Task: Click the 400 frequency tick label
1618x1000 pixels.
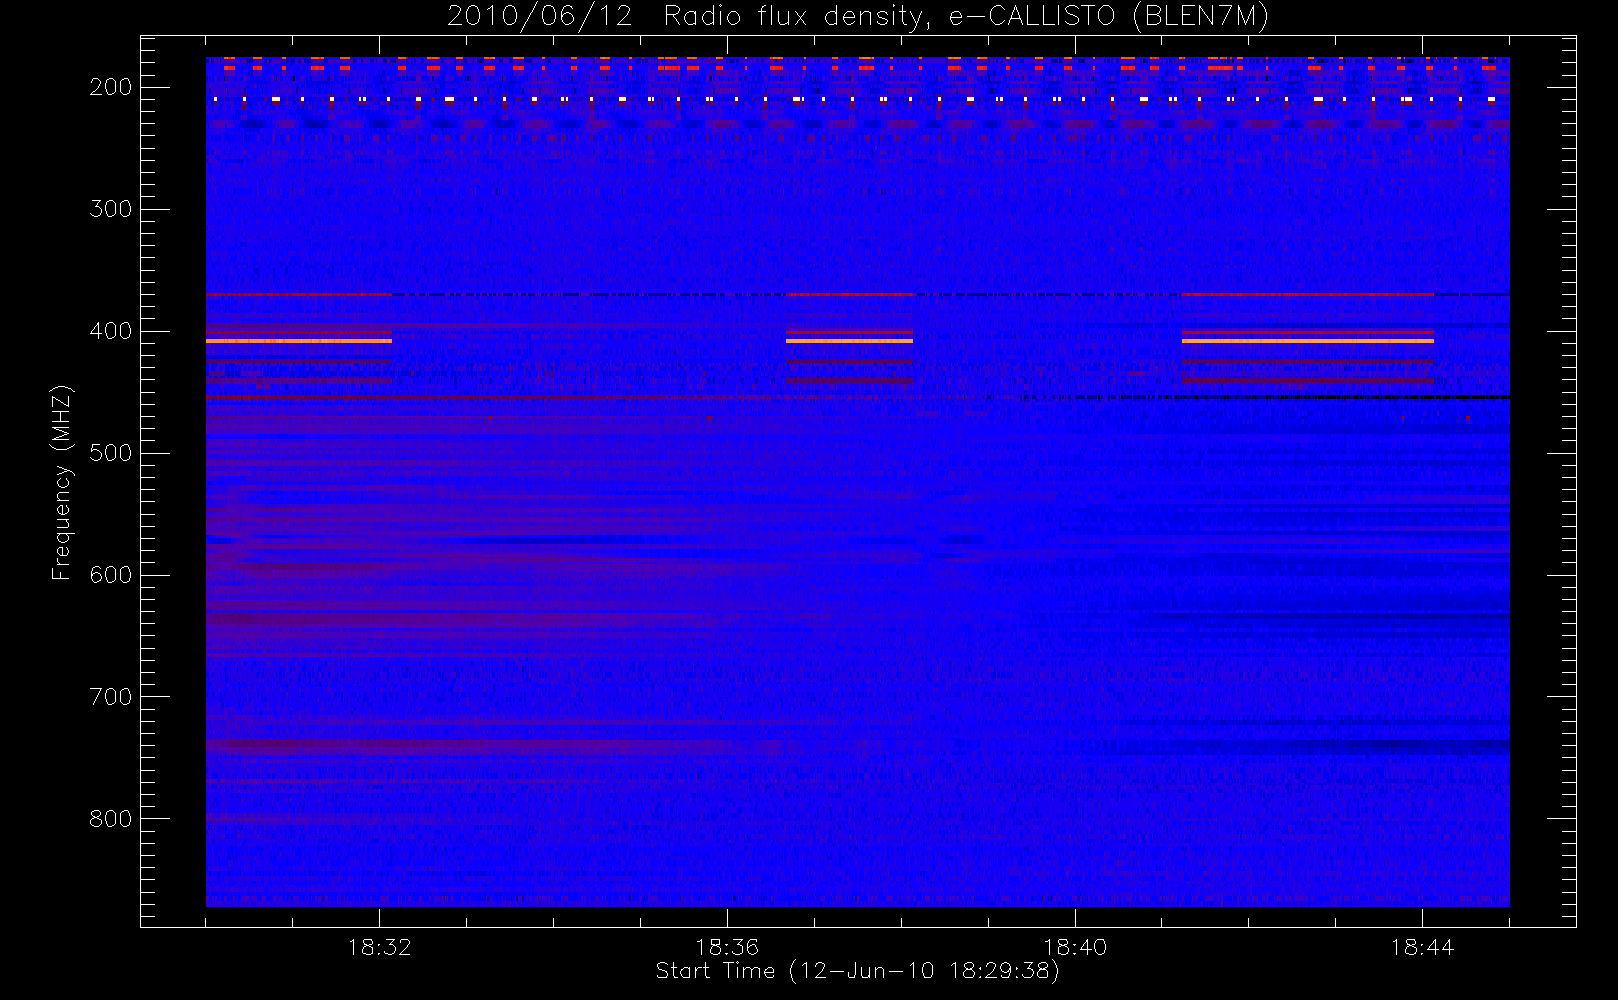Action: pyautogui.click(x=111, y=331)
